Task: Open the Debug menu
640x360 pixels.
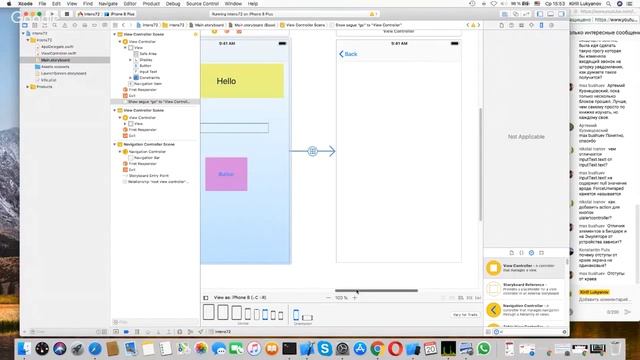Action: click(173, 4)
